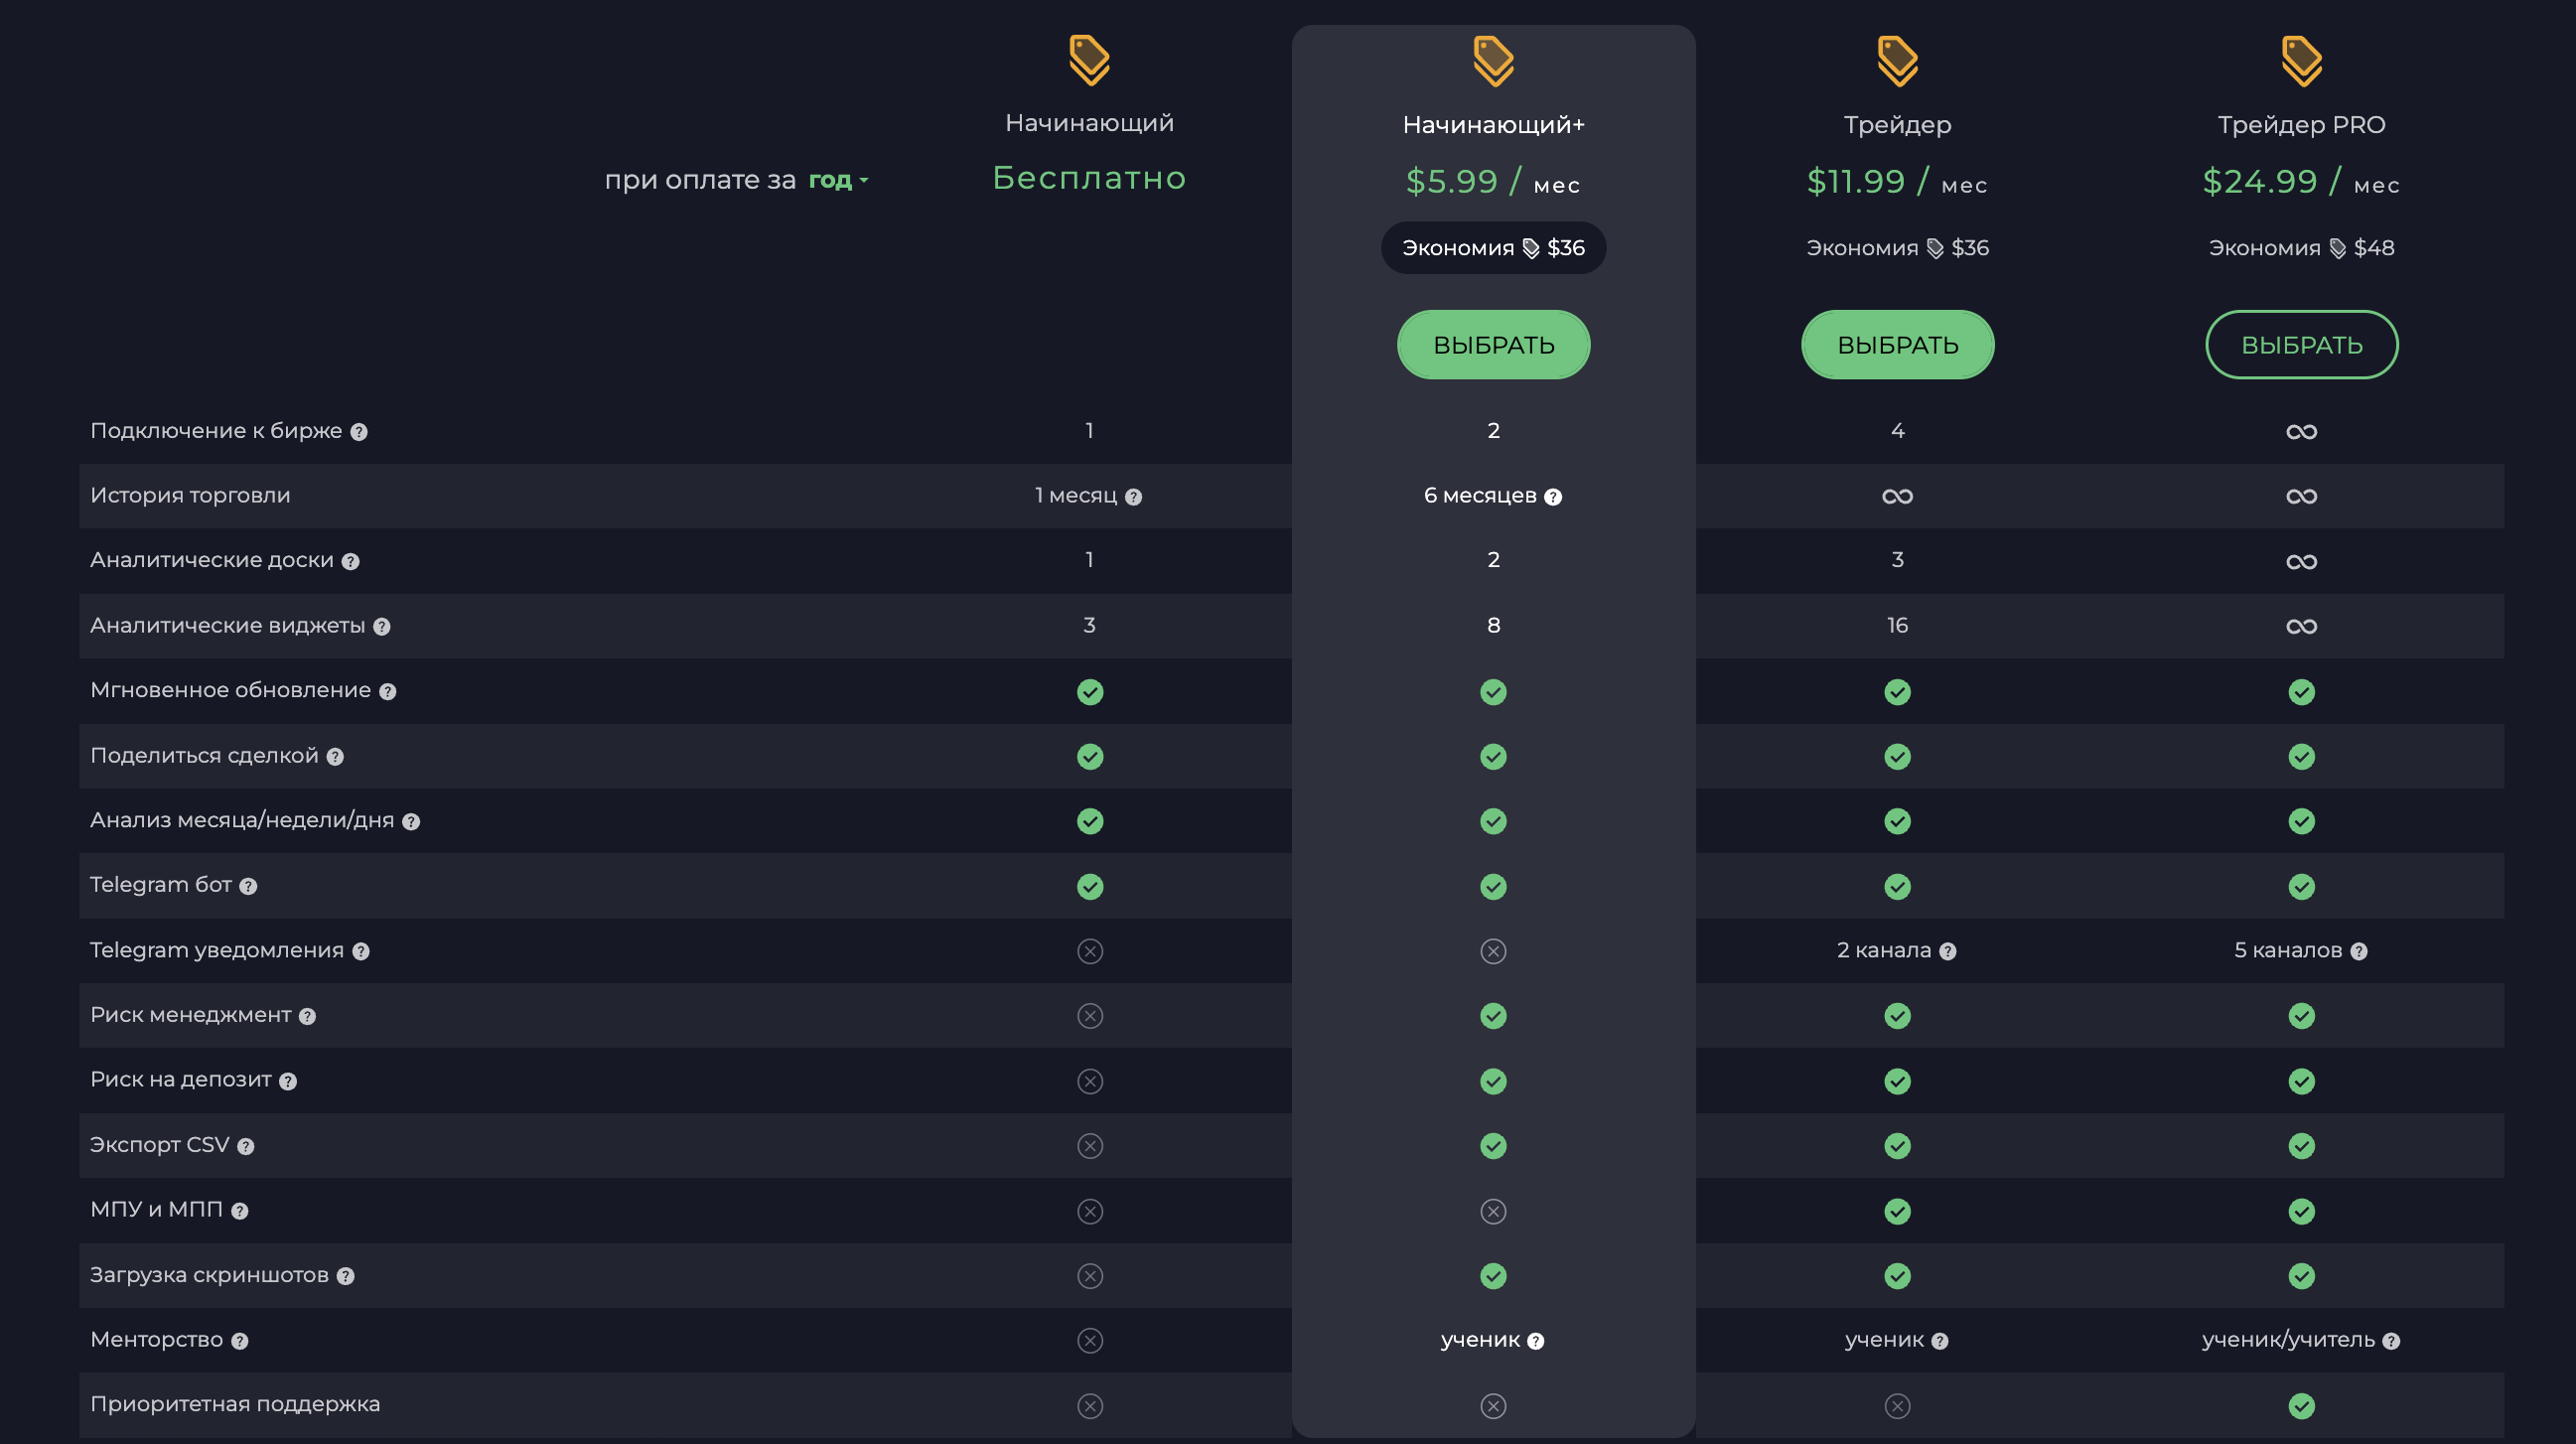Click the price tag icon above Трейдер
The height and width of the screenshot is (1444, 2576).
(1897, 61)
